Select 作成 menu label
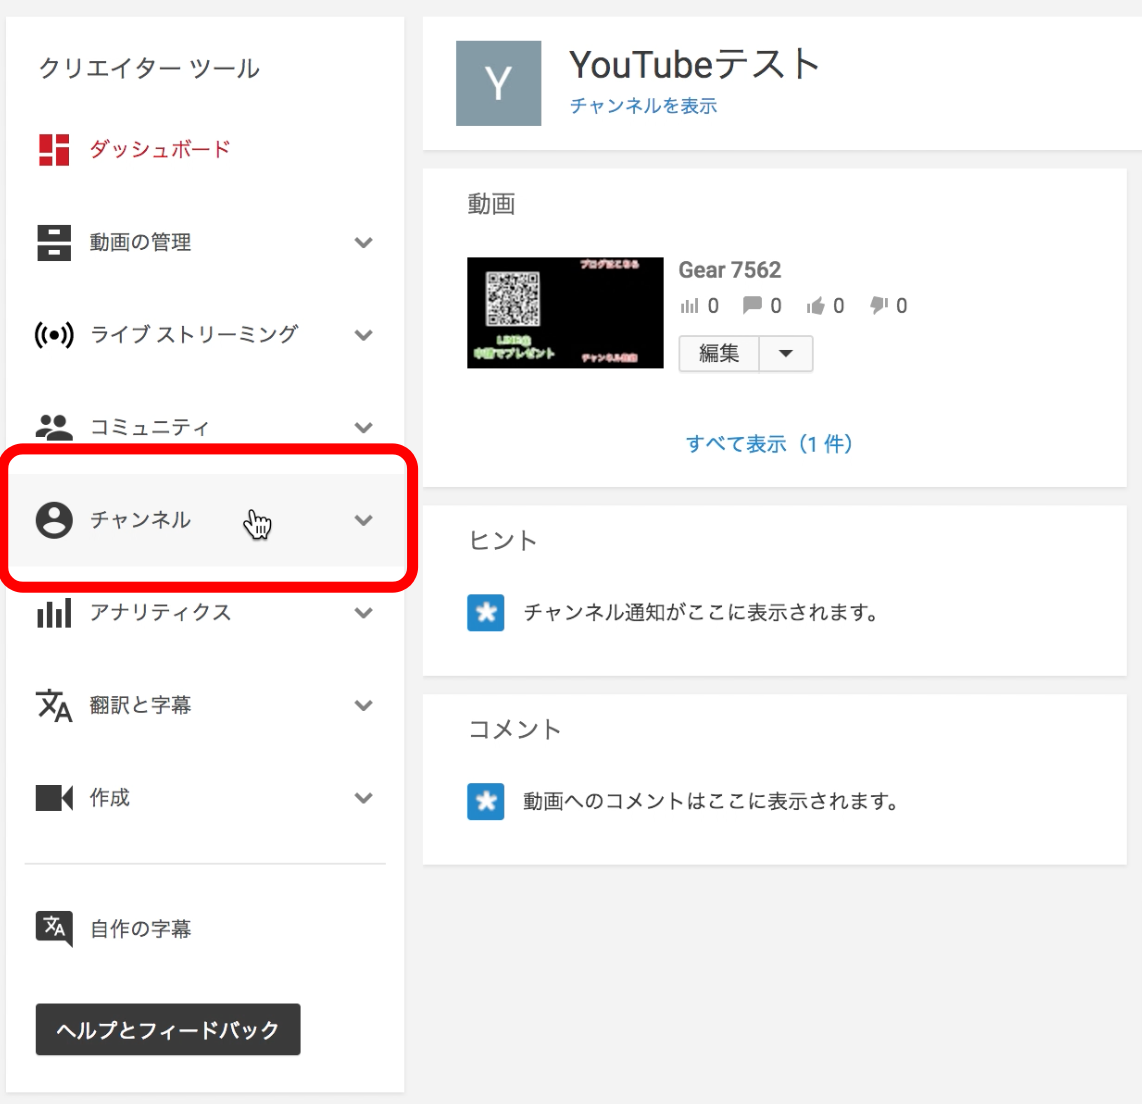1142x1104 pixels. [x=110, y=797]
